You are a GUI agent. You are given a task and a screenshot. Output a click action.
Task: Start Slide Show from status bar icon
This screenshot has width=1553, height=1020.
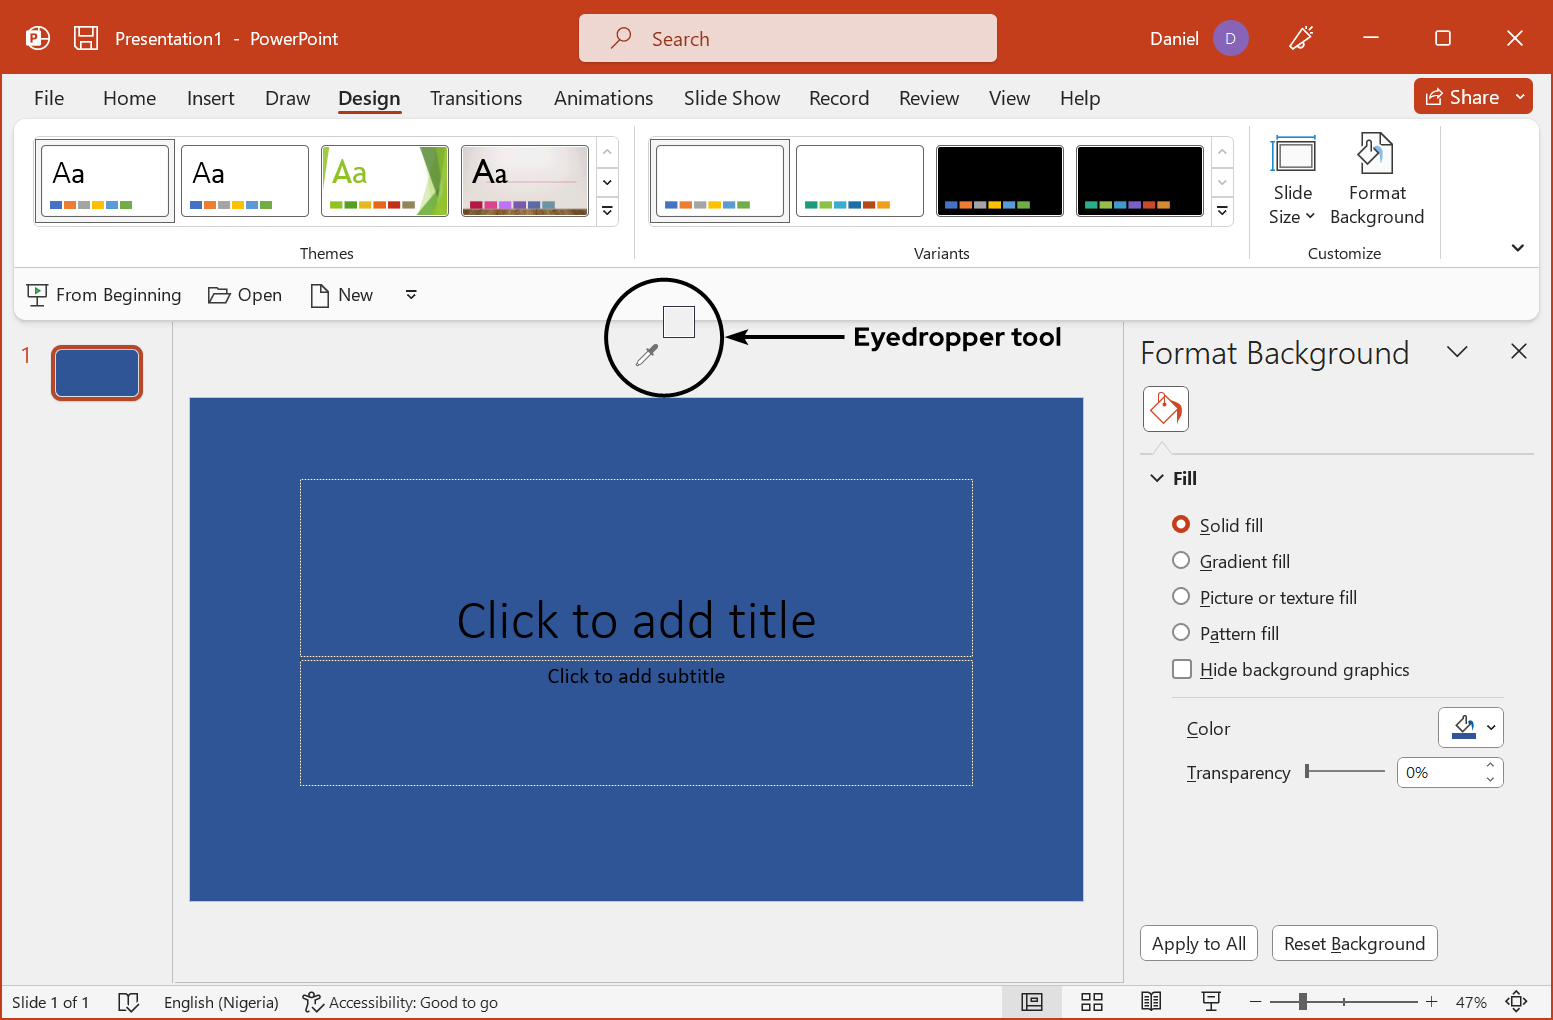coord(1211,1002)
